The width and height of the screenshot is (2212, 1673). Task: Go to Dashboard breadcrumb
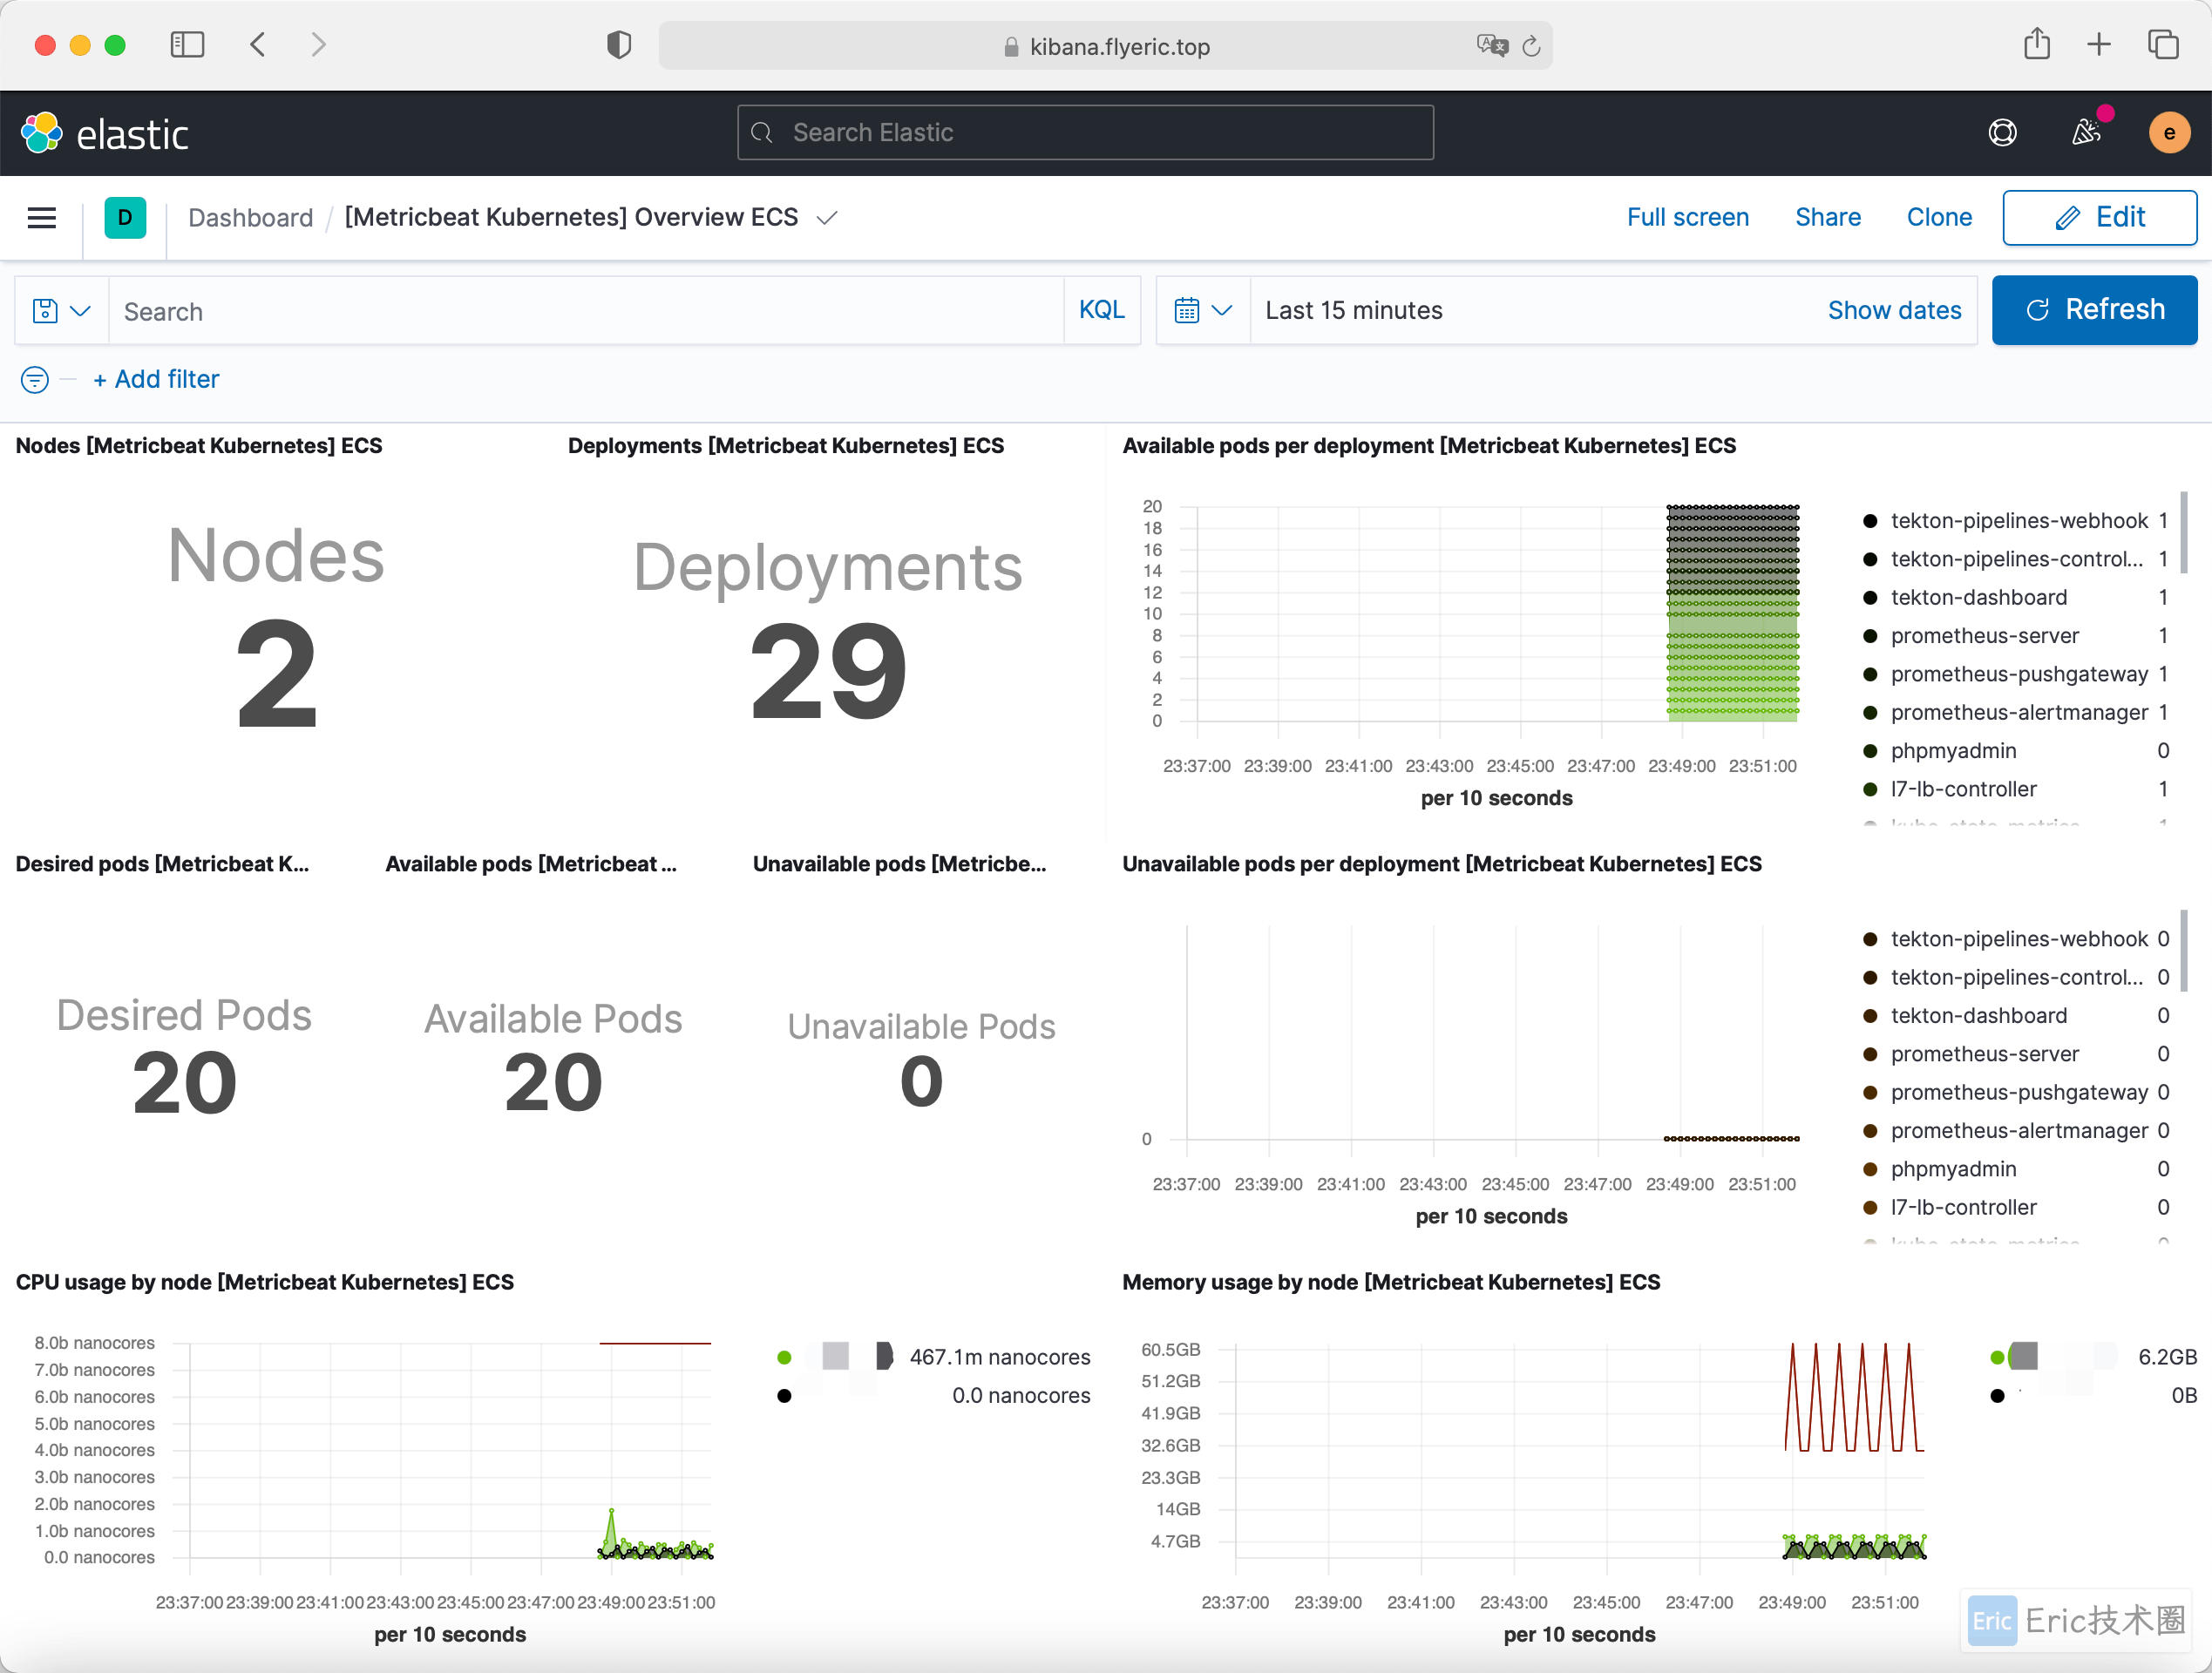250,217
